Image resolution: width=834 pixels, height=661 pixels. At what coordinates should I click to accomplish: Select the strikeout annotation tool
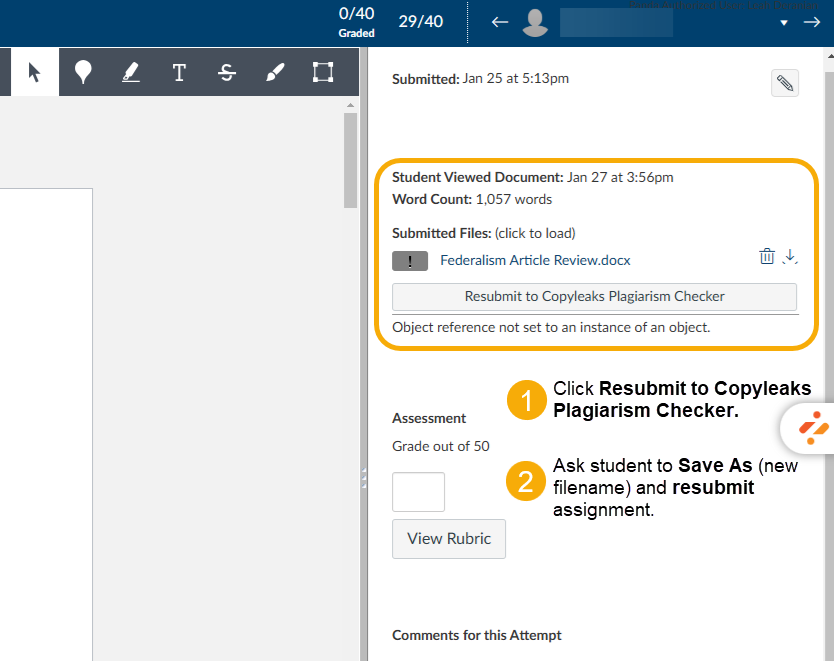coord(227,72)
